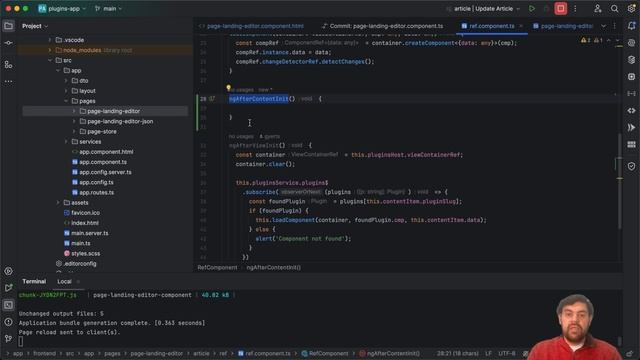This screenshot has width=640, height=360.
Task: Open app.component.html in project tree
Action: click(x=106, y=152)
